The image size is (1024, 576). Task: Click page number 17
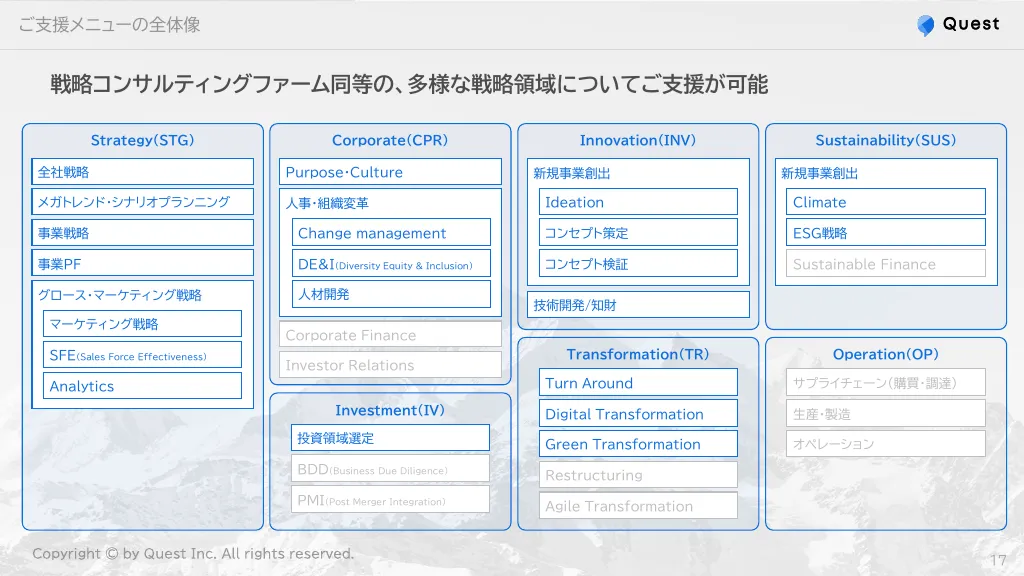point(998,560)
